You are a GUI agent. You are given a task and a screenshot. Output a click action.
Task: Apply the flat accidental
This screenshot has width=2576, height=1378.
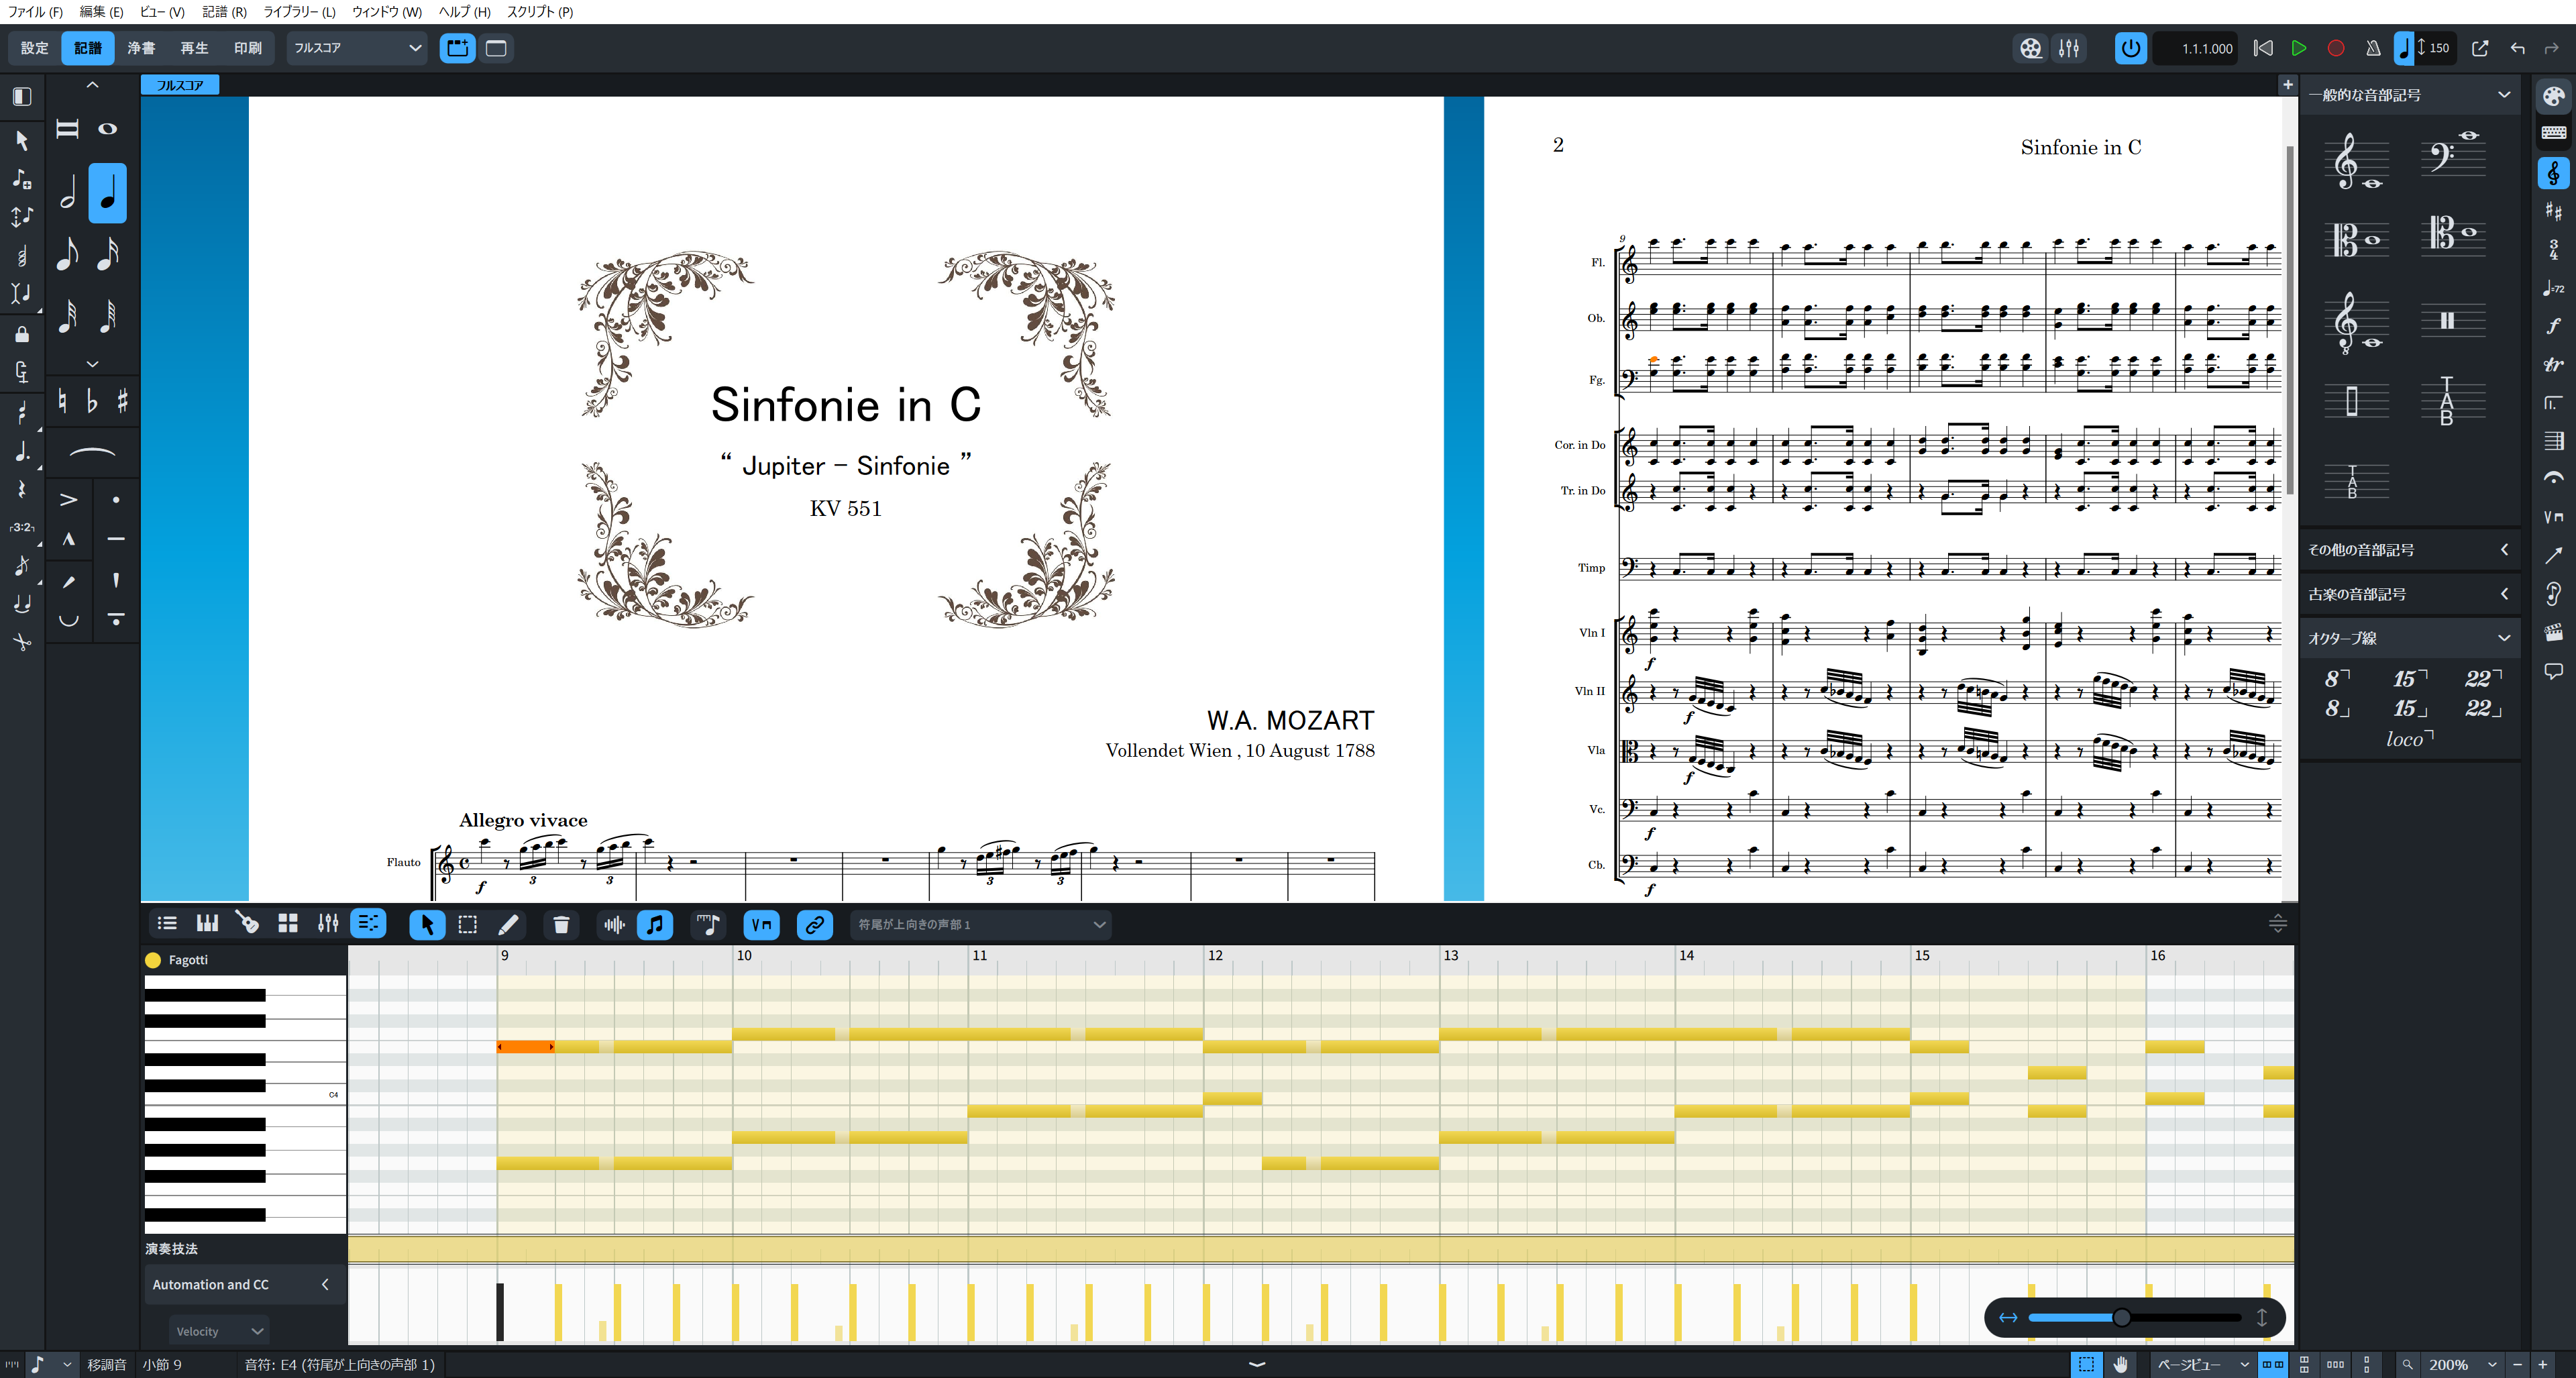pos(92,401)
